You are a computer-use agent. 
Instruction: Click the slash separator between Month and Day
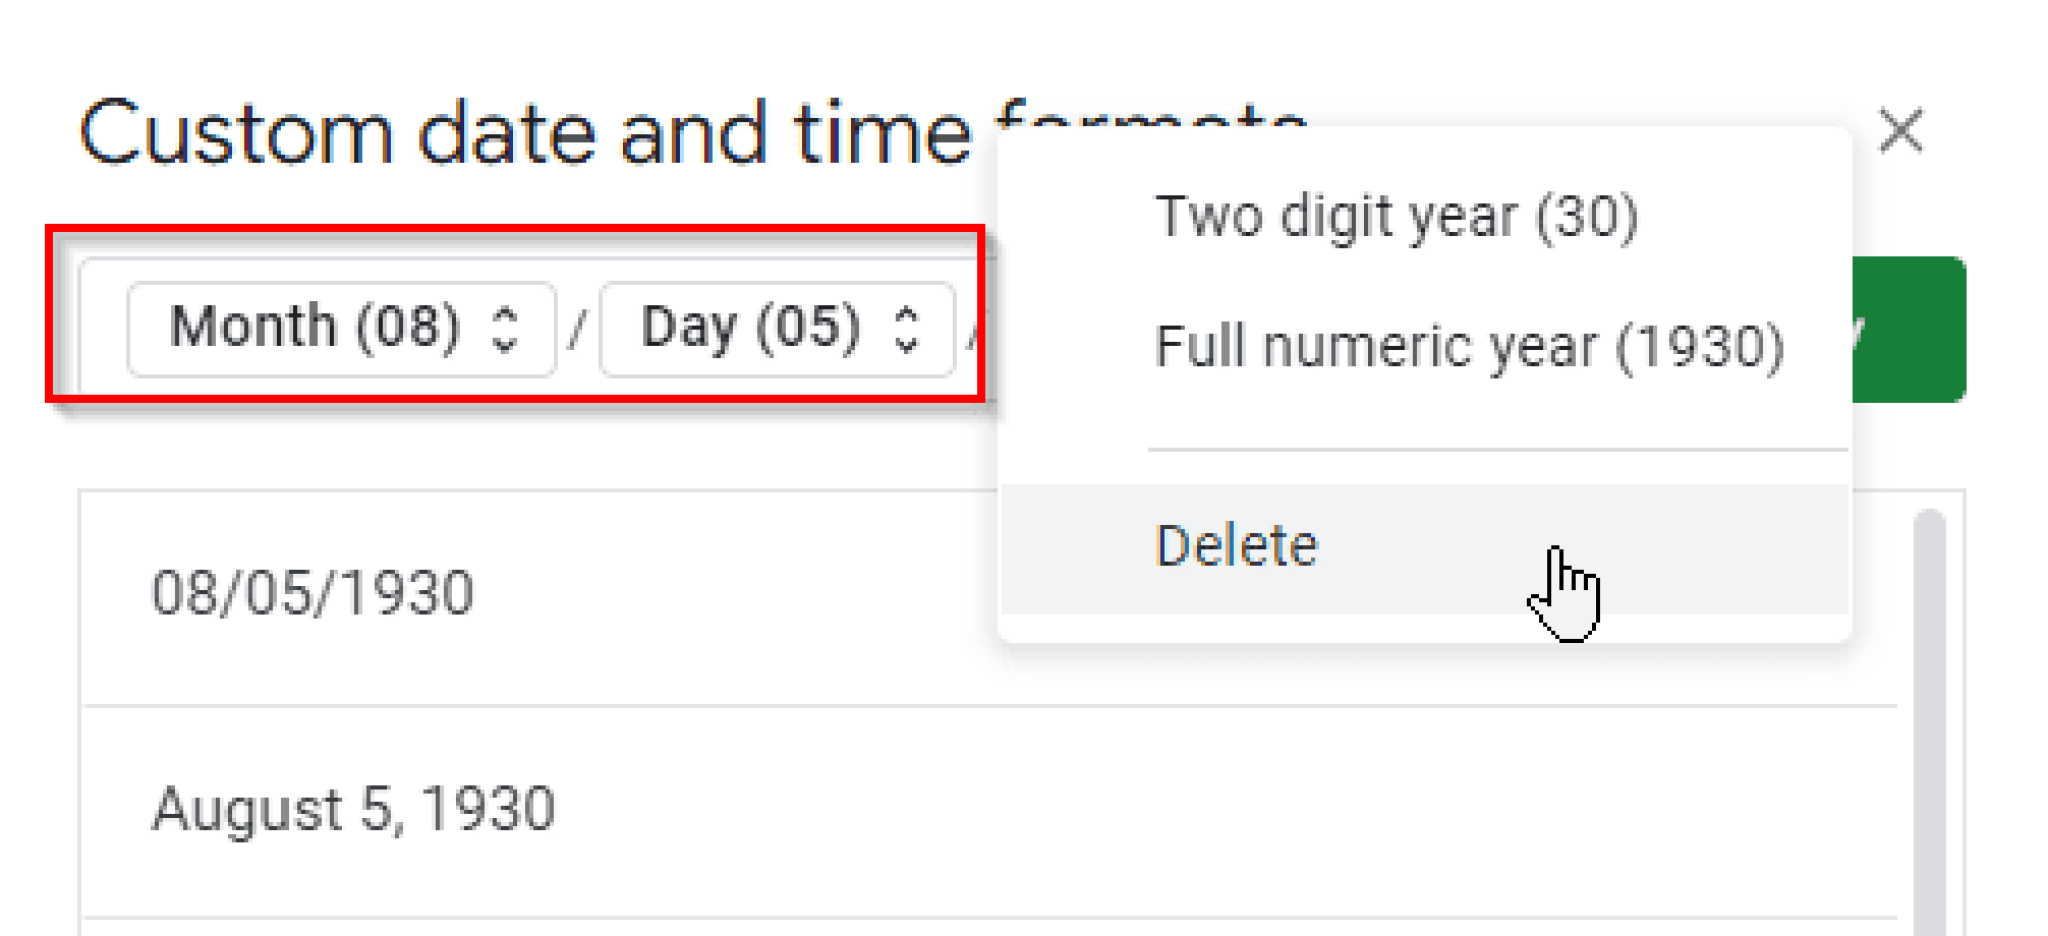578,328
